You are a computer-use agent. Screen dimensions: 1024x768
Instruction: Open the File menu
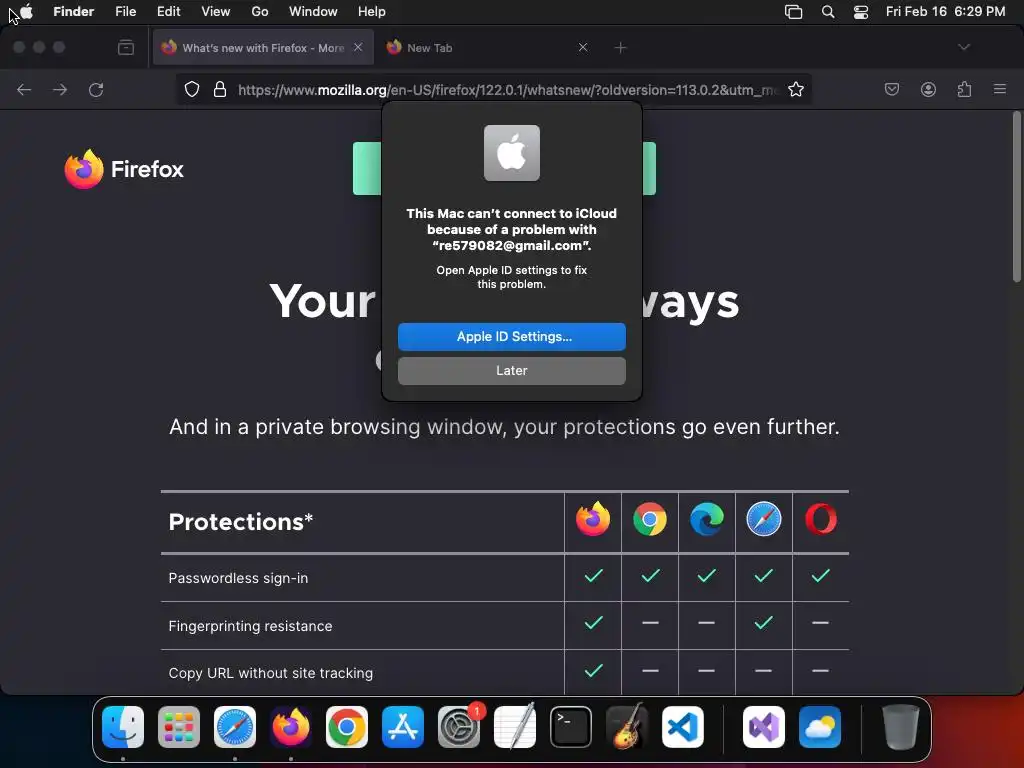(125, 11)
